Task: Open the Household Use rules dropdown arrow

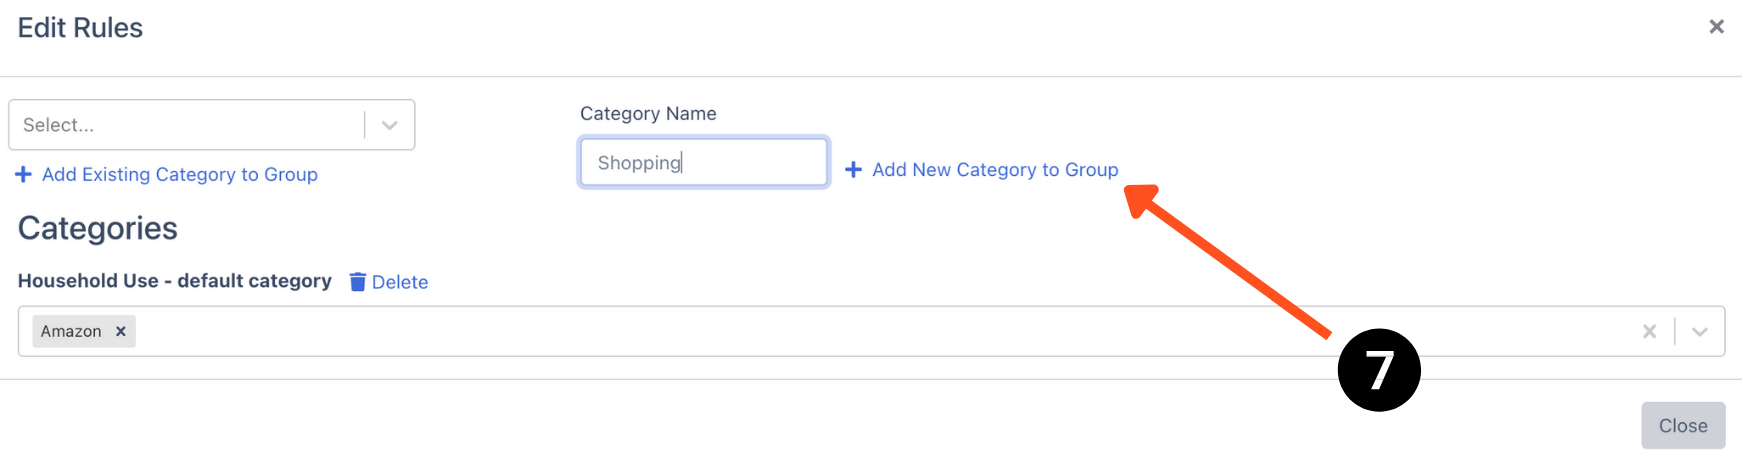Action: [1699, 332]
